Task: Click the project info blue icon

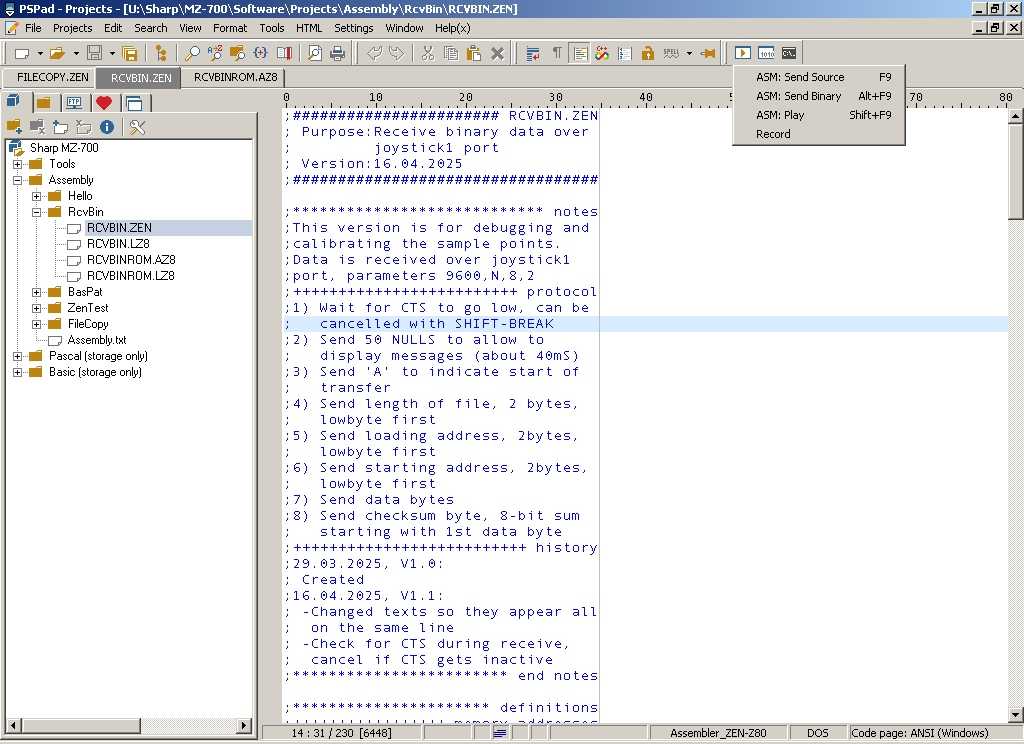Action: click(x=107, y=127)
